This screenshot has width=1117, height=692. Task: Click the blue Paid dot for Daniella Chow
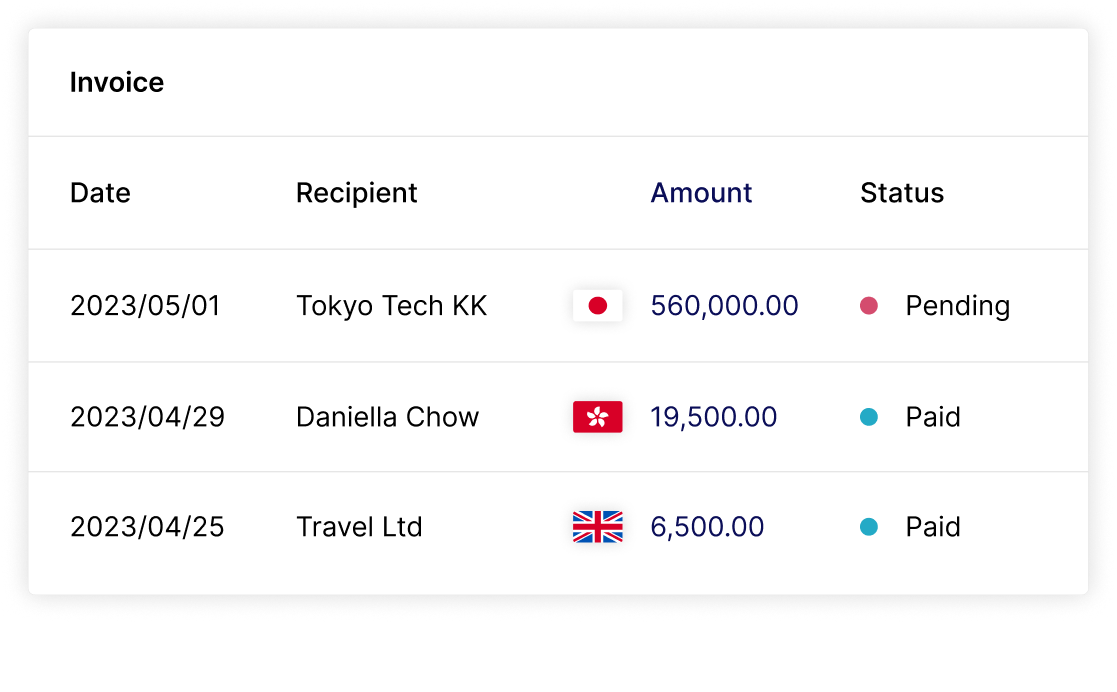[868, 417]
